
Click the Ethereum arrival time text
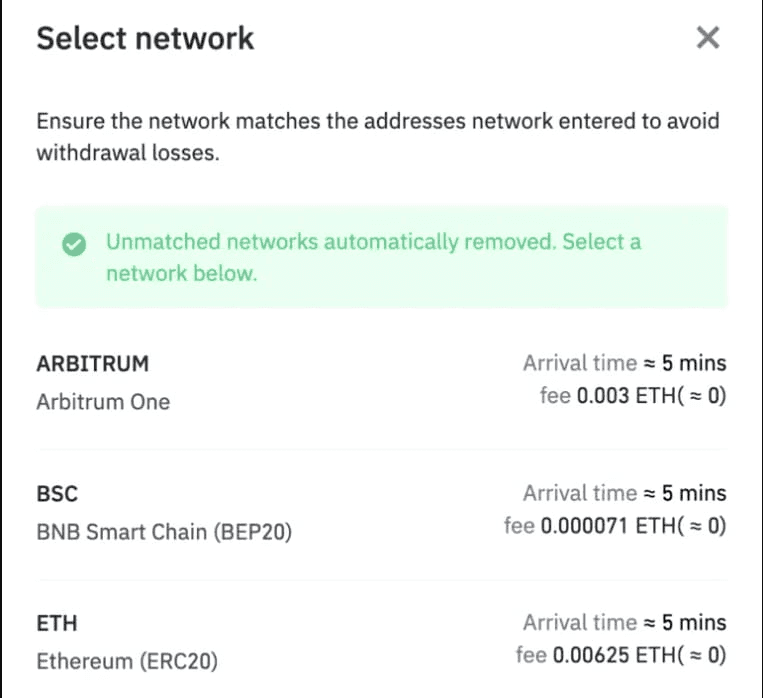(x=624, y=623)
